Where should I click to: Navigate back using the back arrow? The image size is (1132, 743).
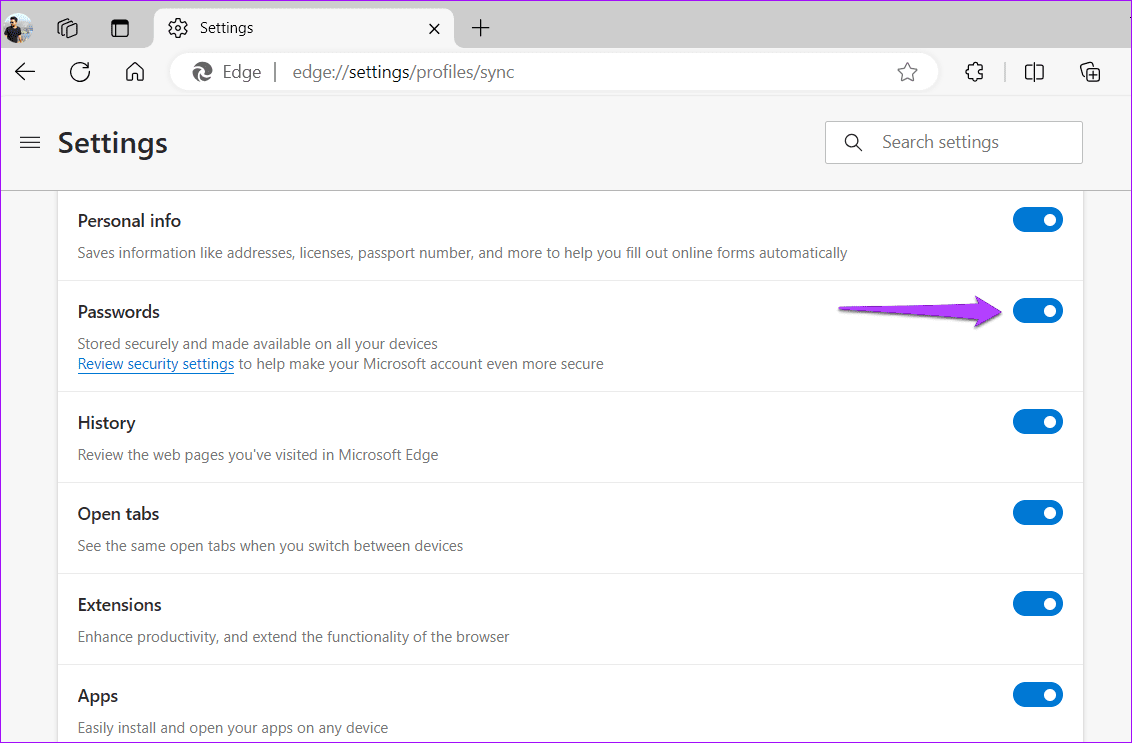click(x=25, y=71)
